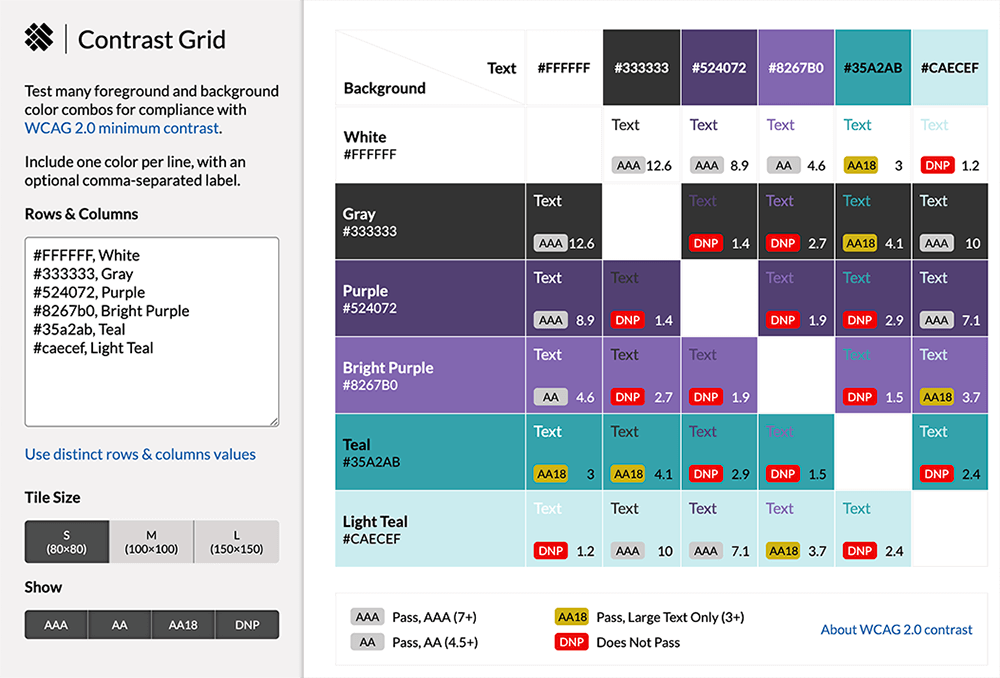Toggle the AA18 filter under Show
Viewport: 1000px width, 678px height.
(183, 624)
